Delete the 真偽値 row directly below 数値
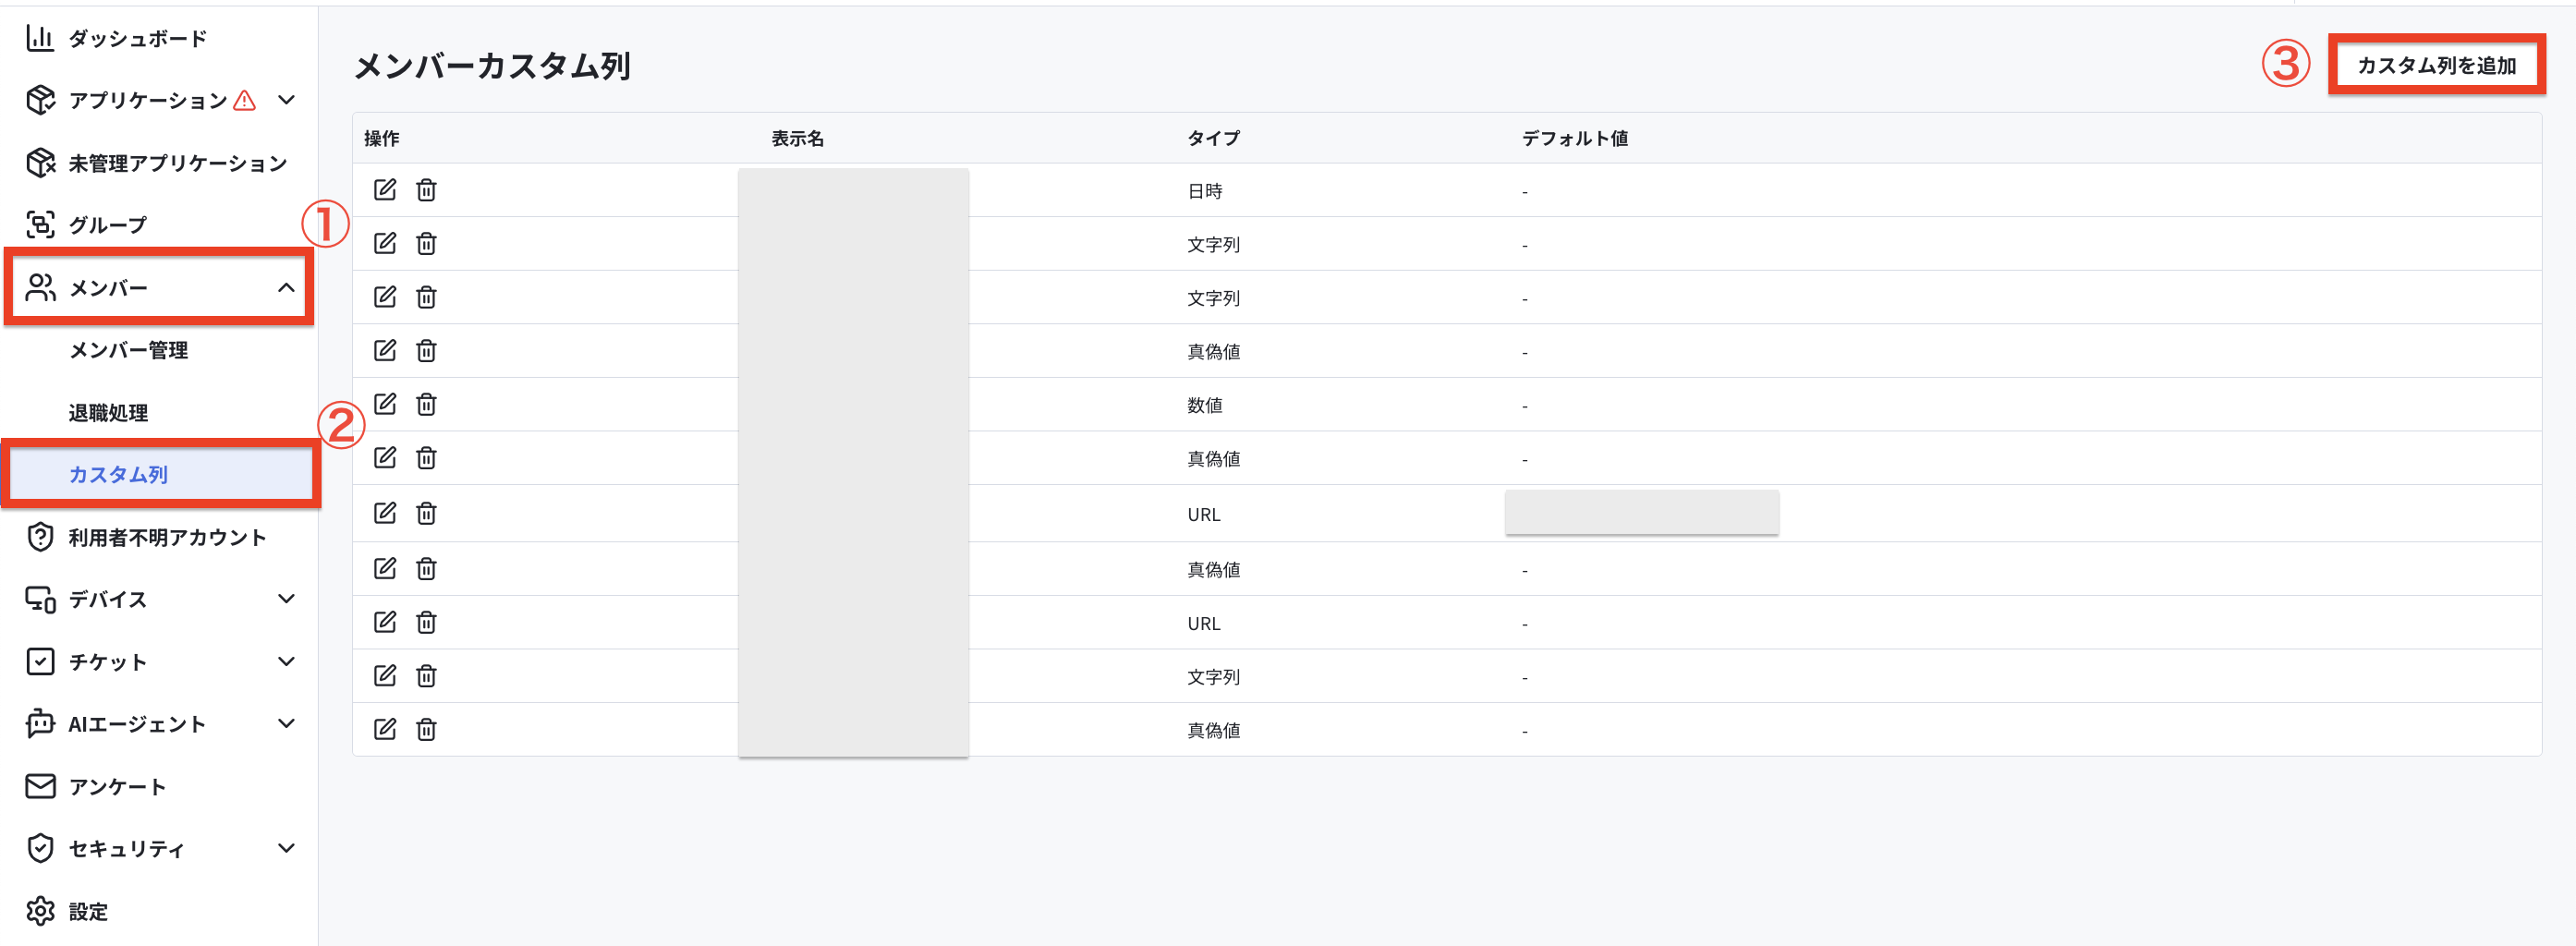 [x=426, y=458]
